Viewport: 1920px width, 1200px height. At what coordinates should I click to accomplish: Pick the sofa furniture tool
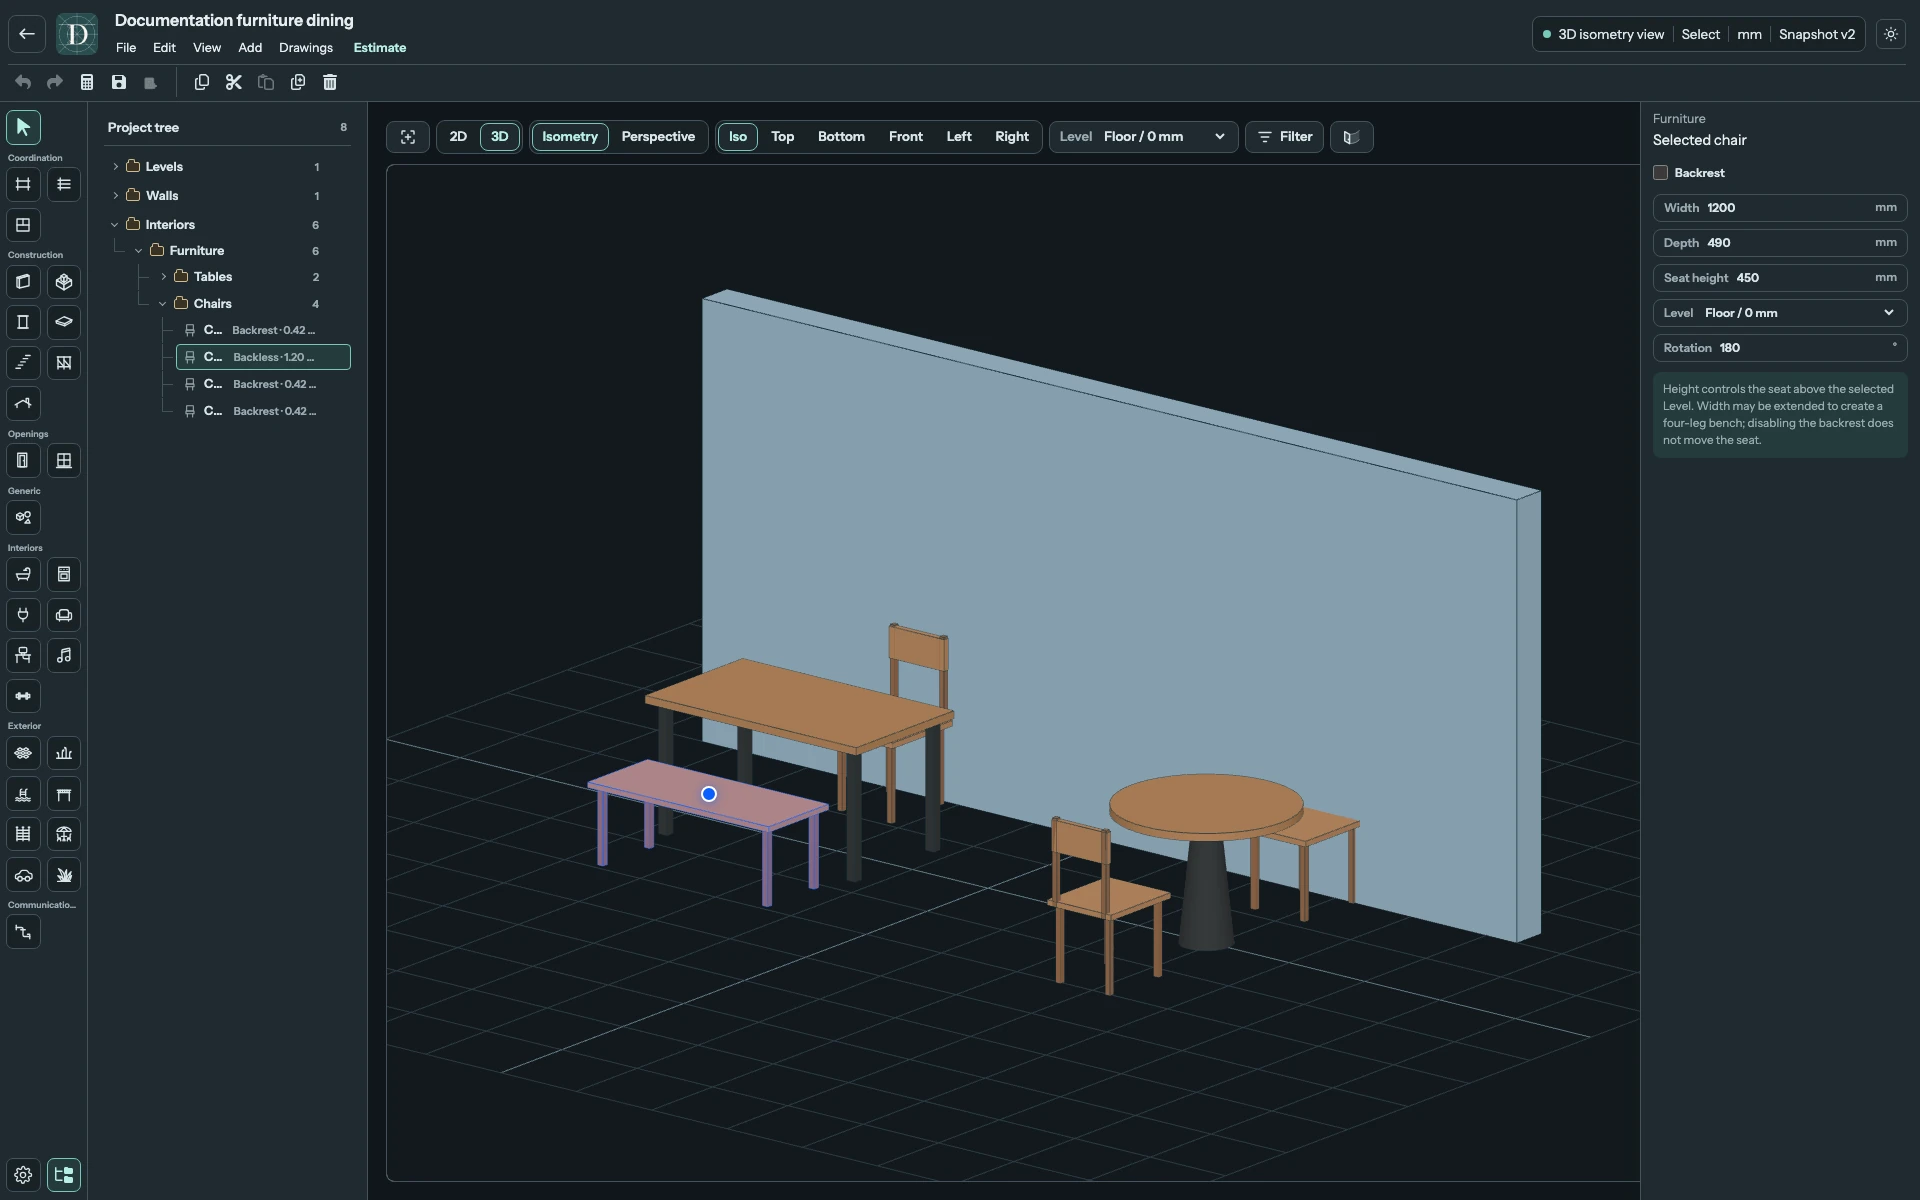[64, 615]
